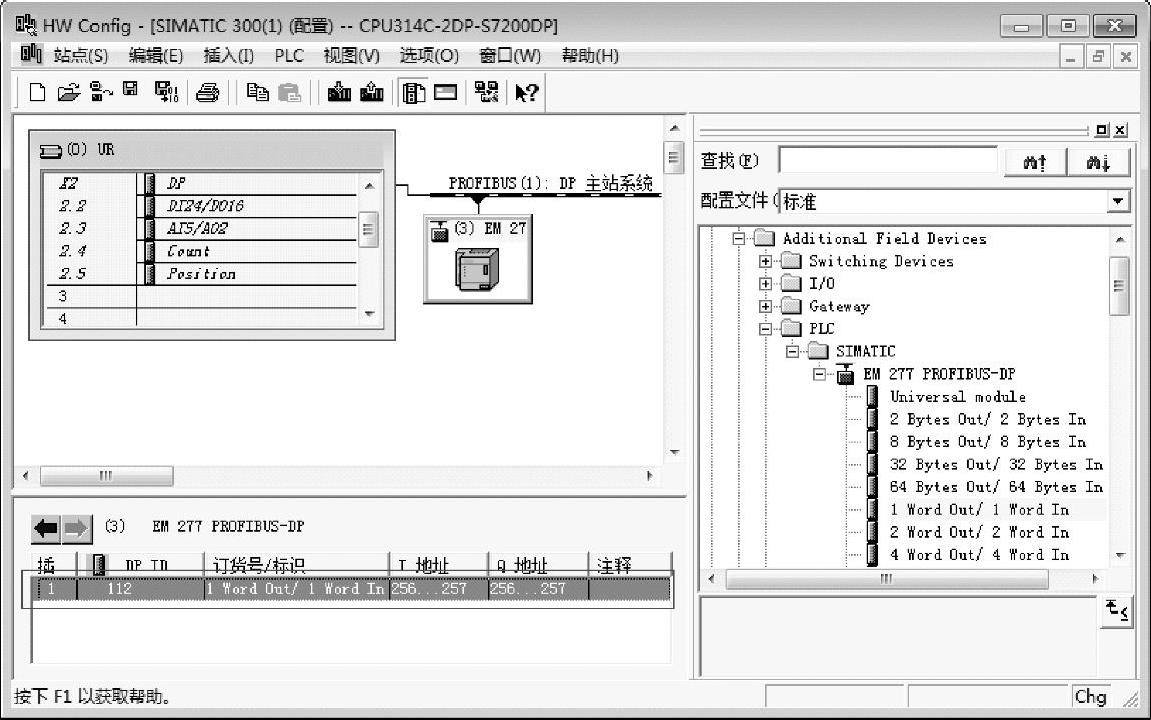1151x720 pixels.
Task: Click the Print toolbar icon
Action: [x=208, y=92]
